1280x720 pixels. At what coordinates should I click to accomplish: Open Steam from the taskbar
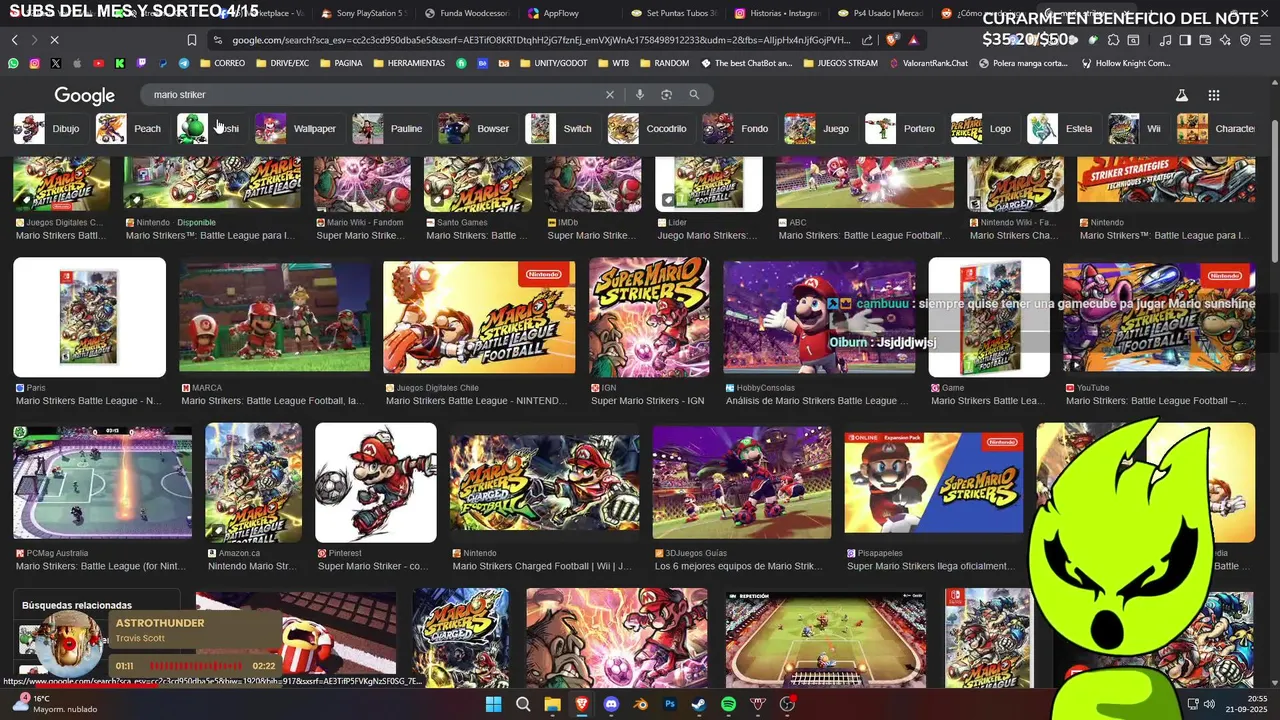tap(699, 704)
